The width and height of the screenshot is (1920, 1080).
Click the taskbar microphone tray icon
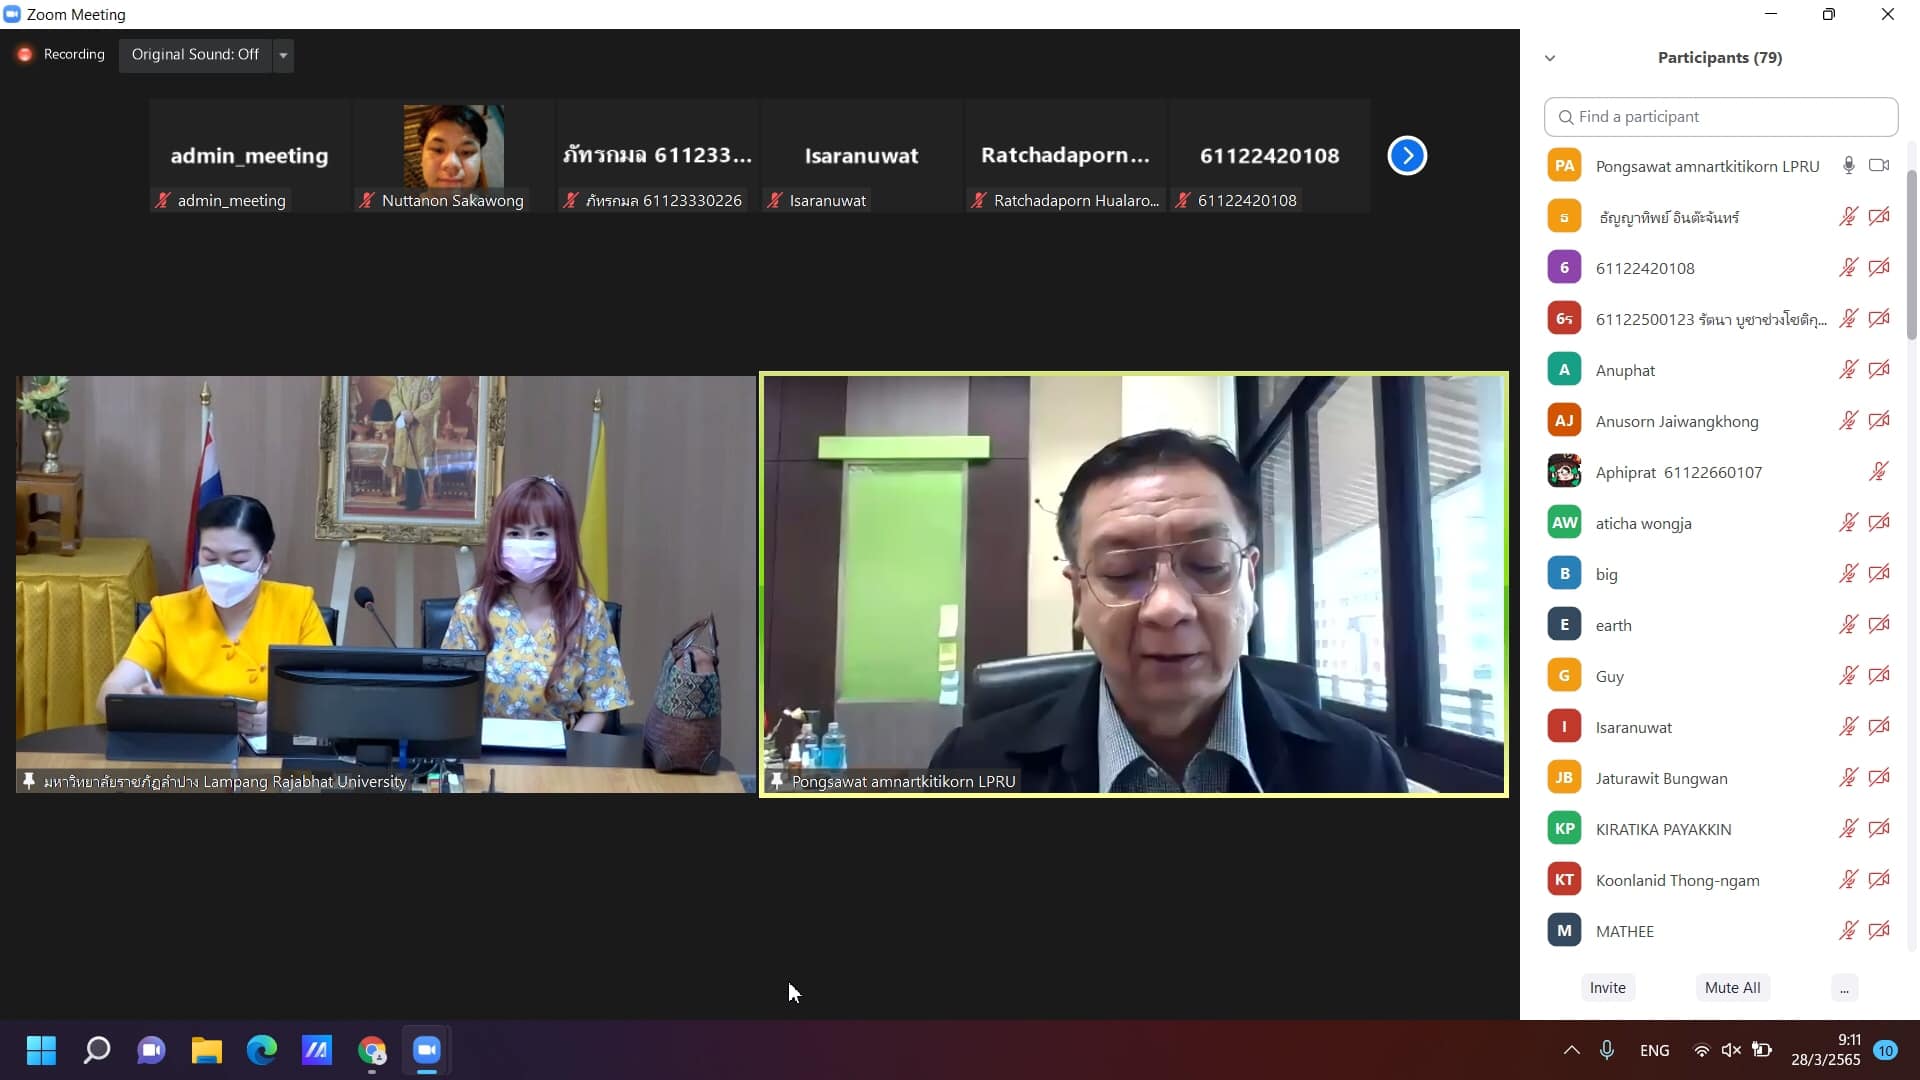tap(1606, 1050)
